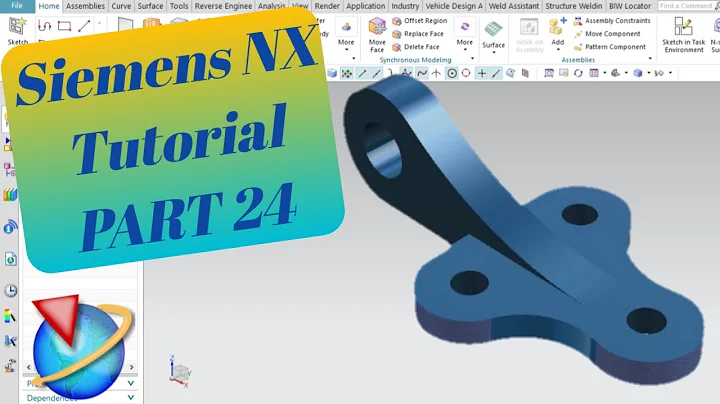Toggle Enable Snap Point
This screenshot has height=404, width=720.
[347, 73]
